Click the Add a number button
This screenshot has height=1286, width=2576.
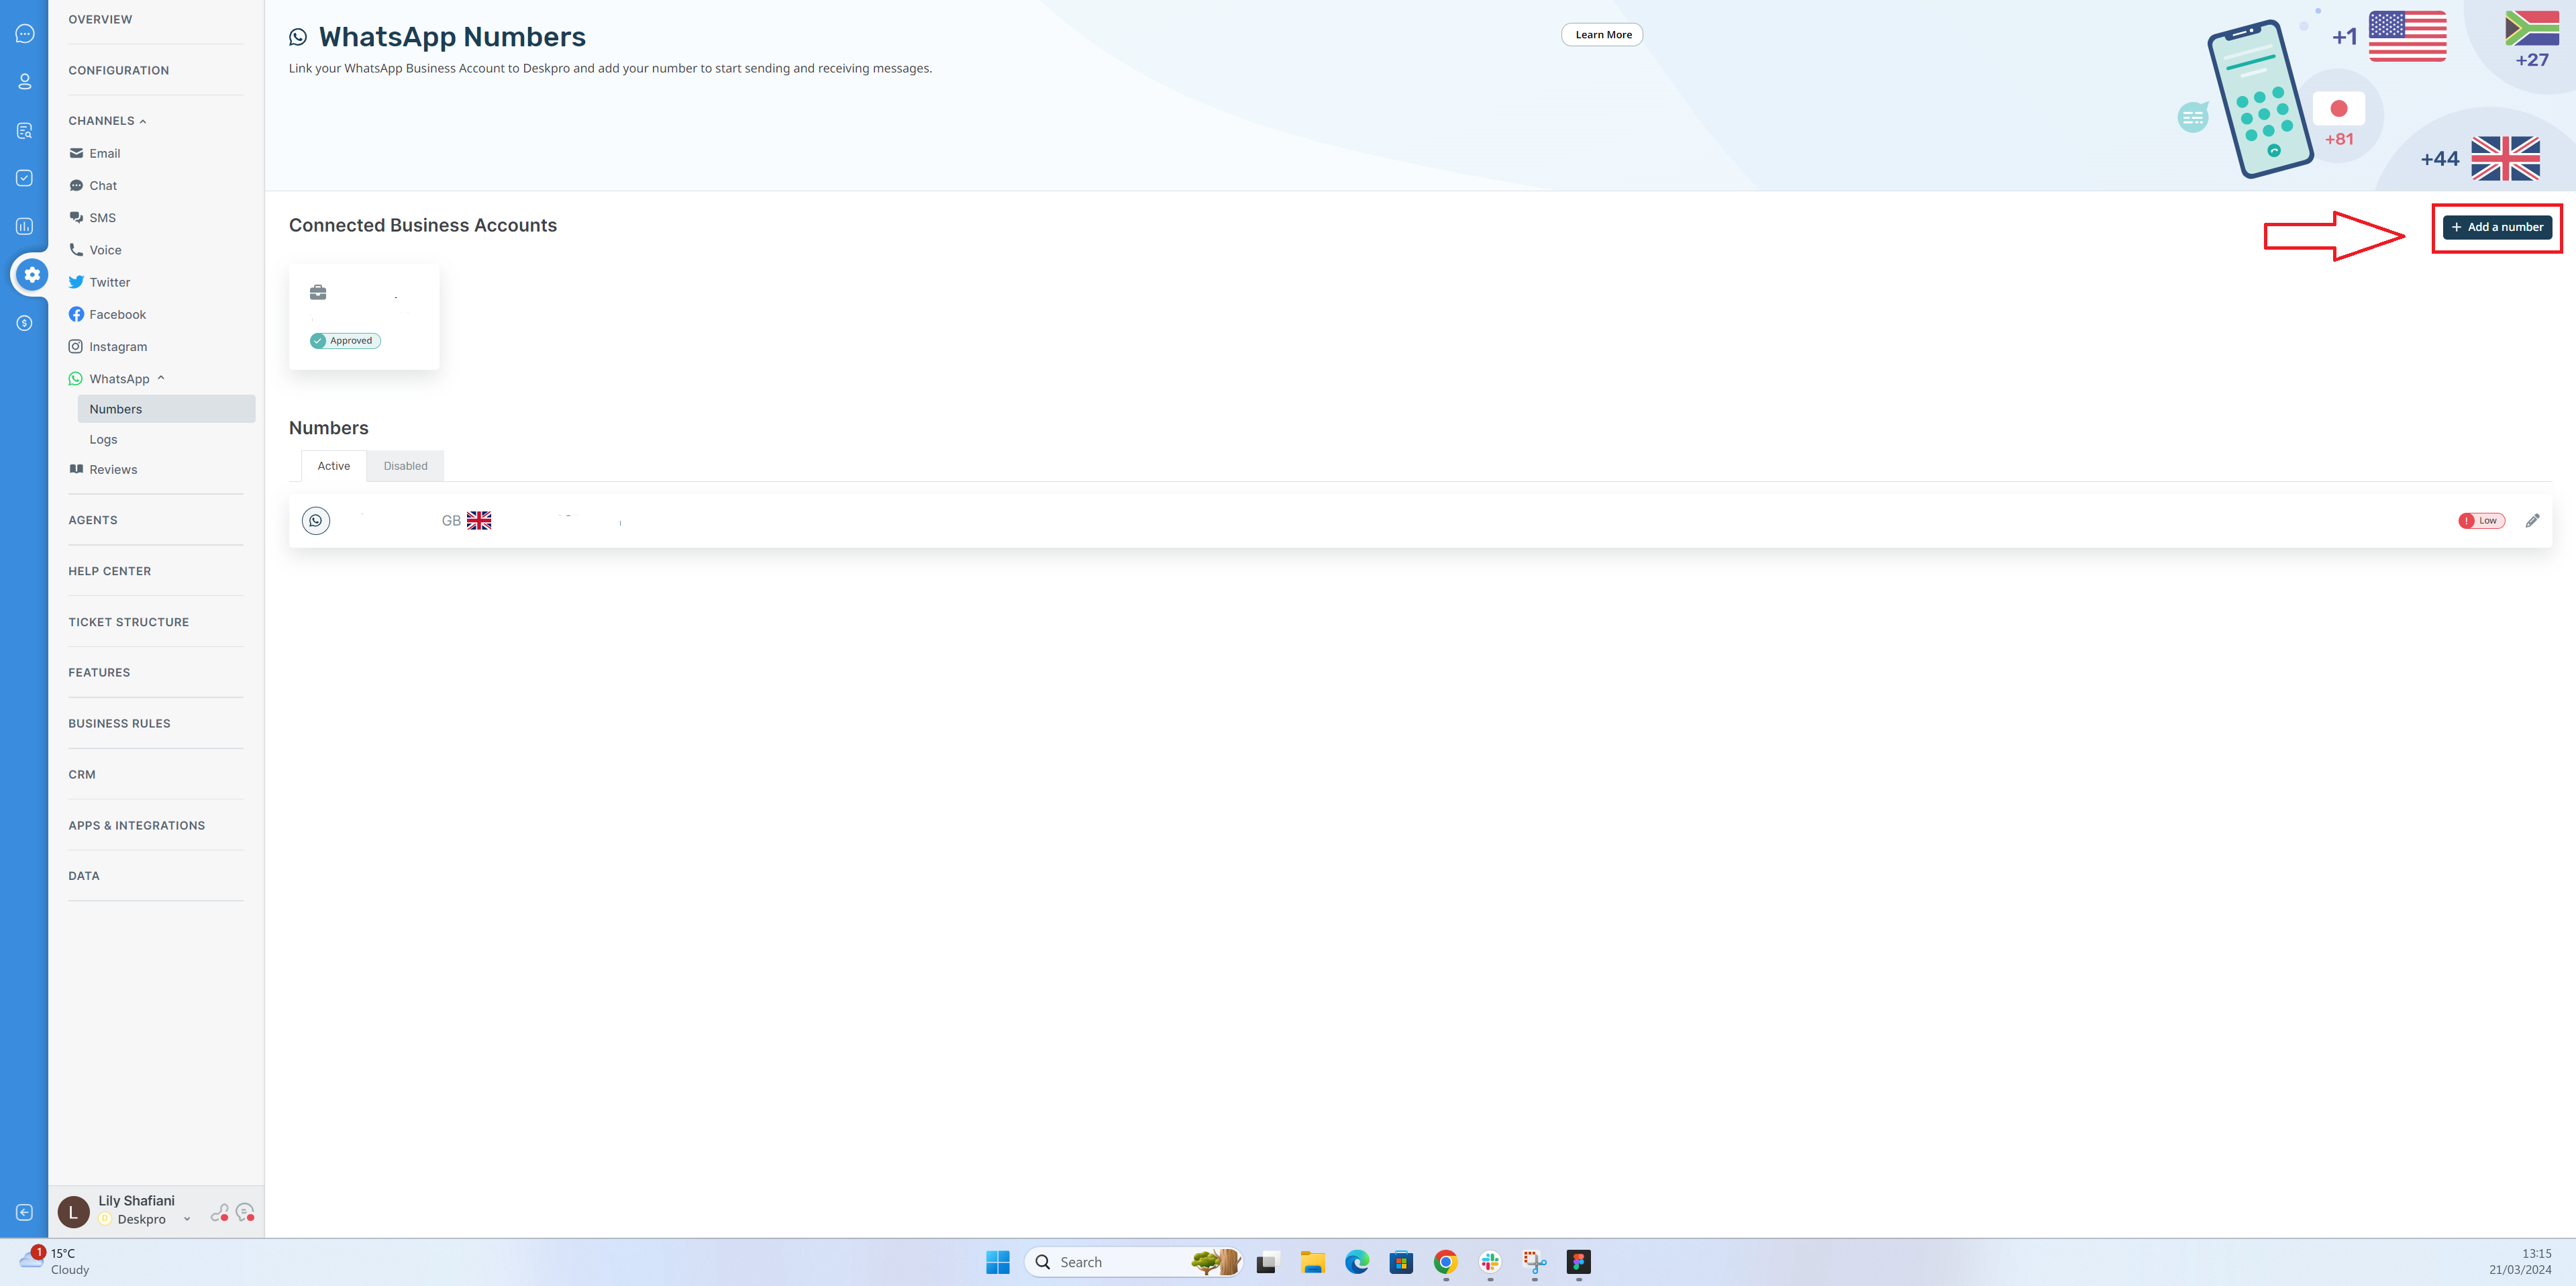pyautogui.click(x=2497, y=227)
